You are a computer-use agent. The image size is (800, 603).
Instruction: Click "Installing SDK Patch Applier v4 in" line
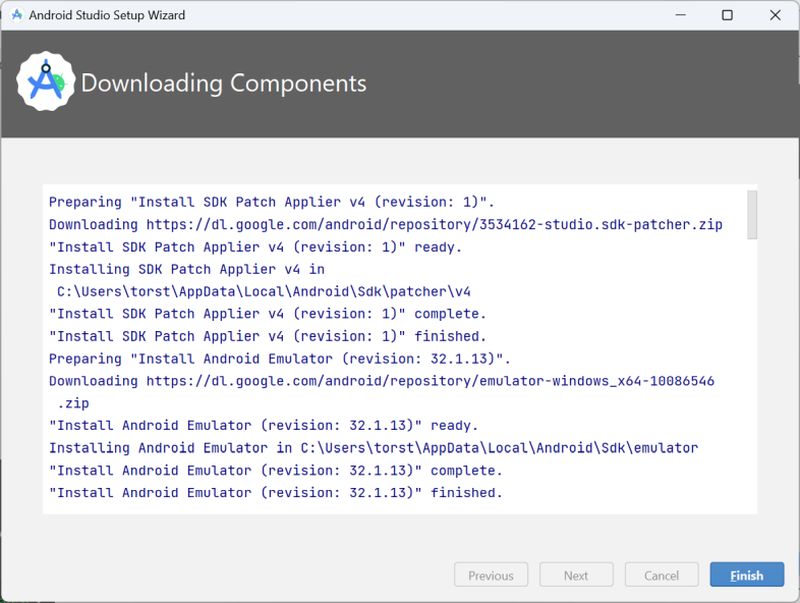187,269
